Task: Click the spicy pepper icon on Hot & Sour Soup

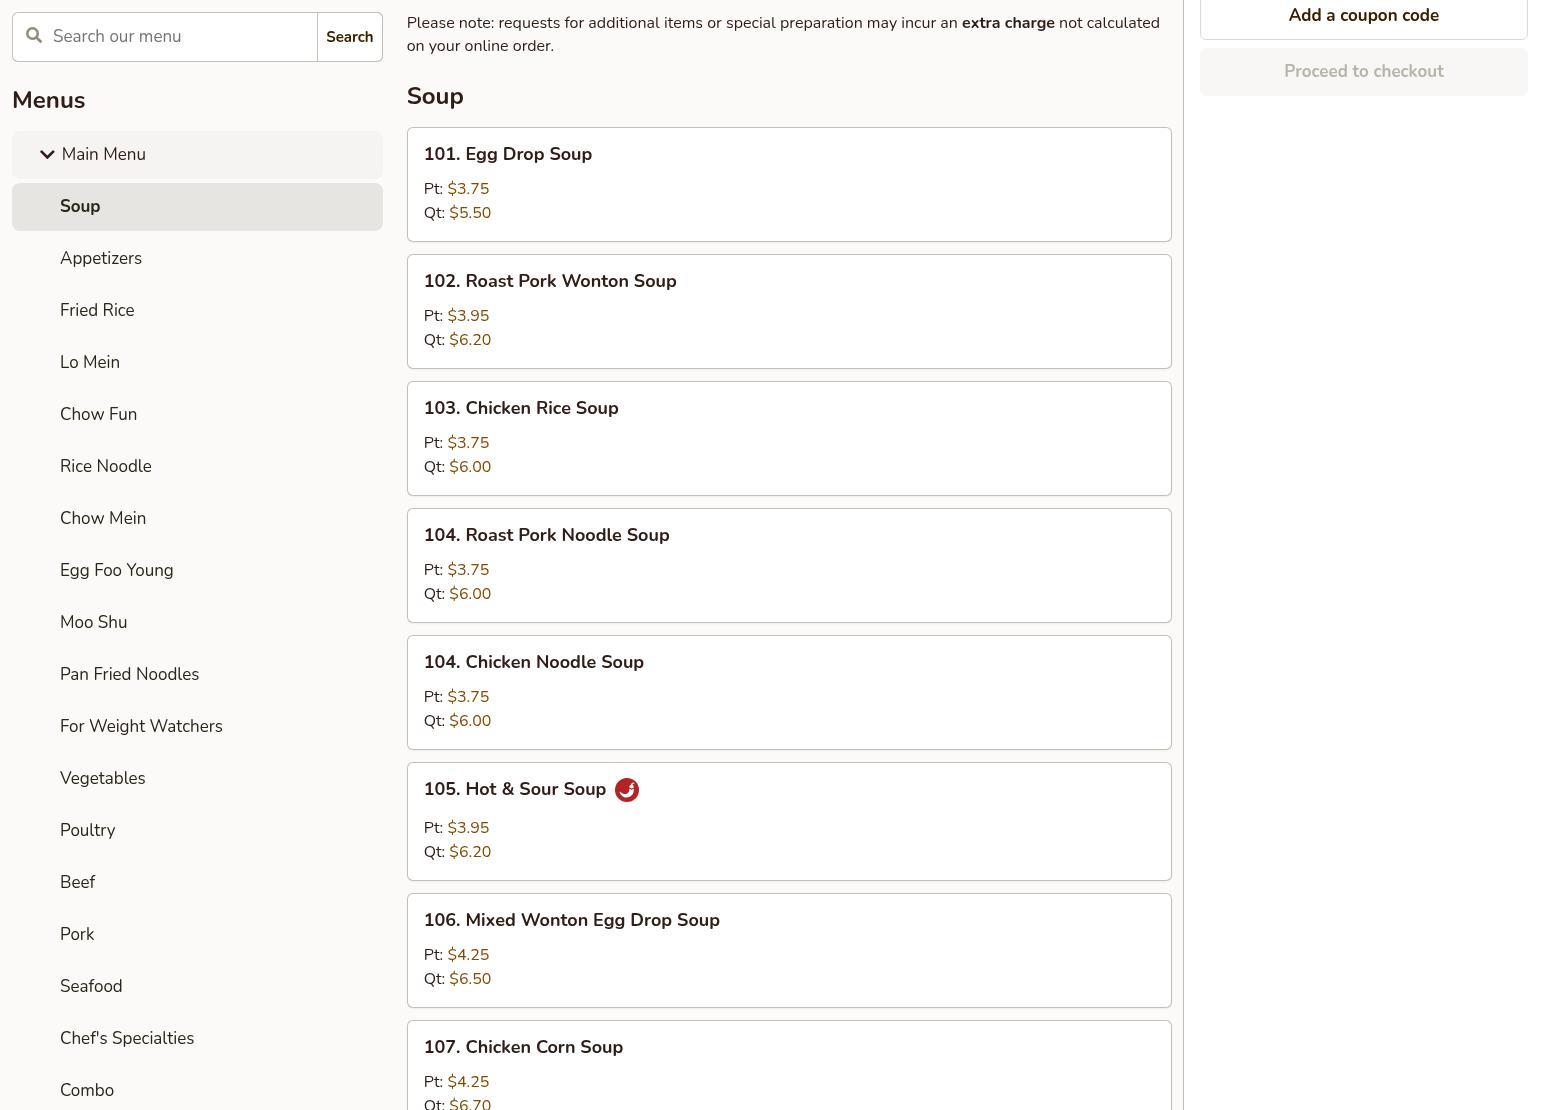Action: pyautogui.click(x=626, y=790)
